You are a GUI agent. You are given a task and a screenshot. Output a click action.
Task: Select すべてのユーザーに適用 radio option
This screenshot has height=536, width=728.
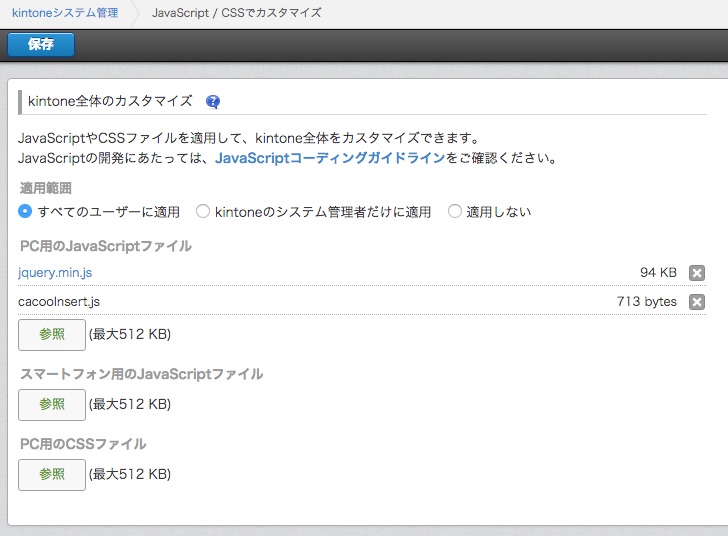[x=25, y=211]
